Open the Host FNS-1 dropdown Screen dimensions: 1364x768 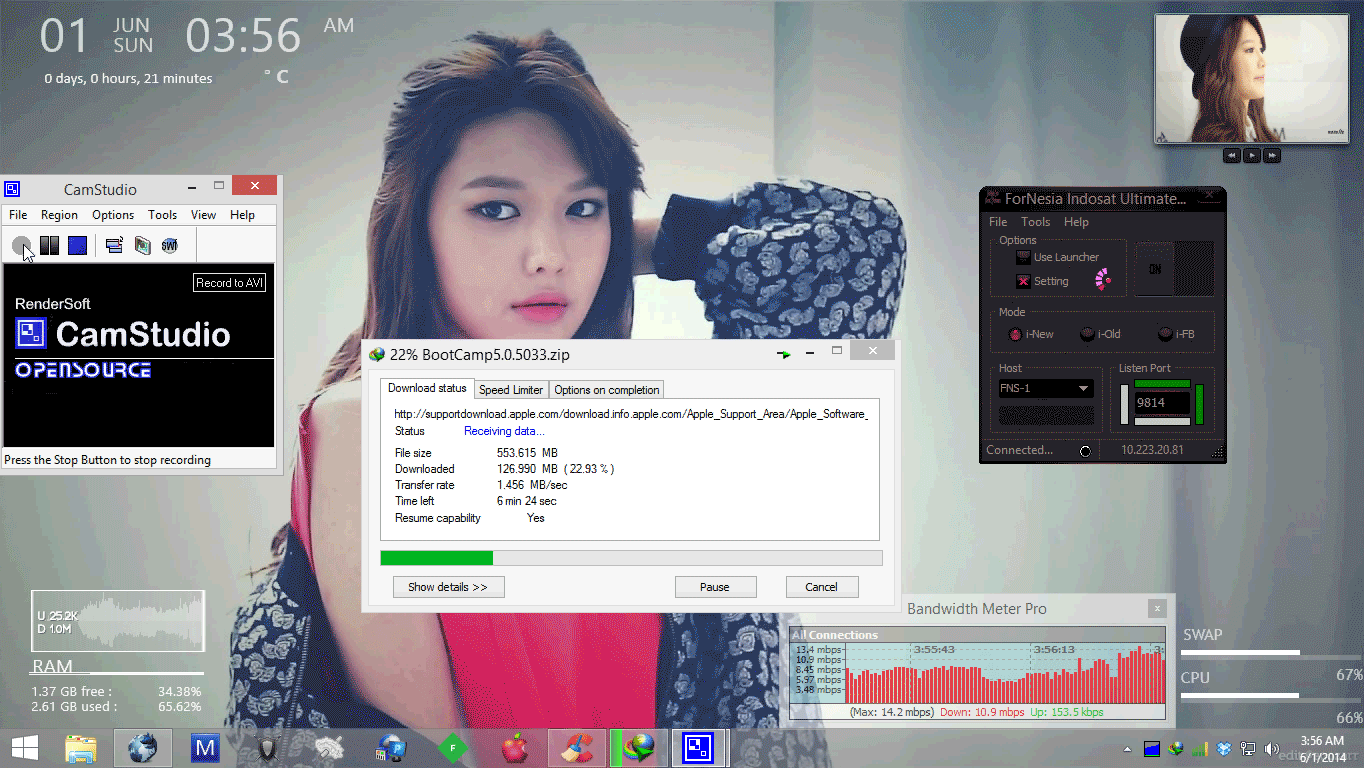1045,388
